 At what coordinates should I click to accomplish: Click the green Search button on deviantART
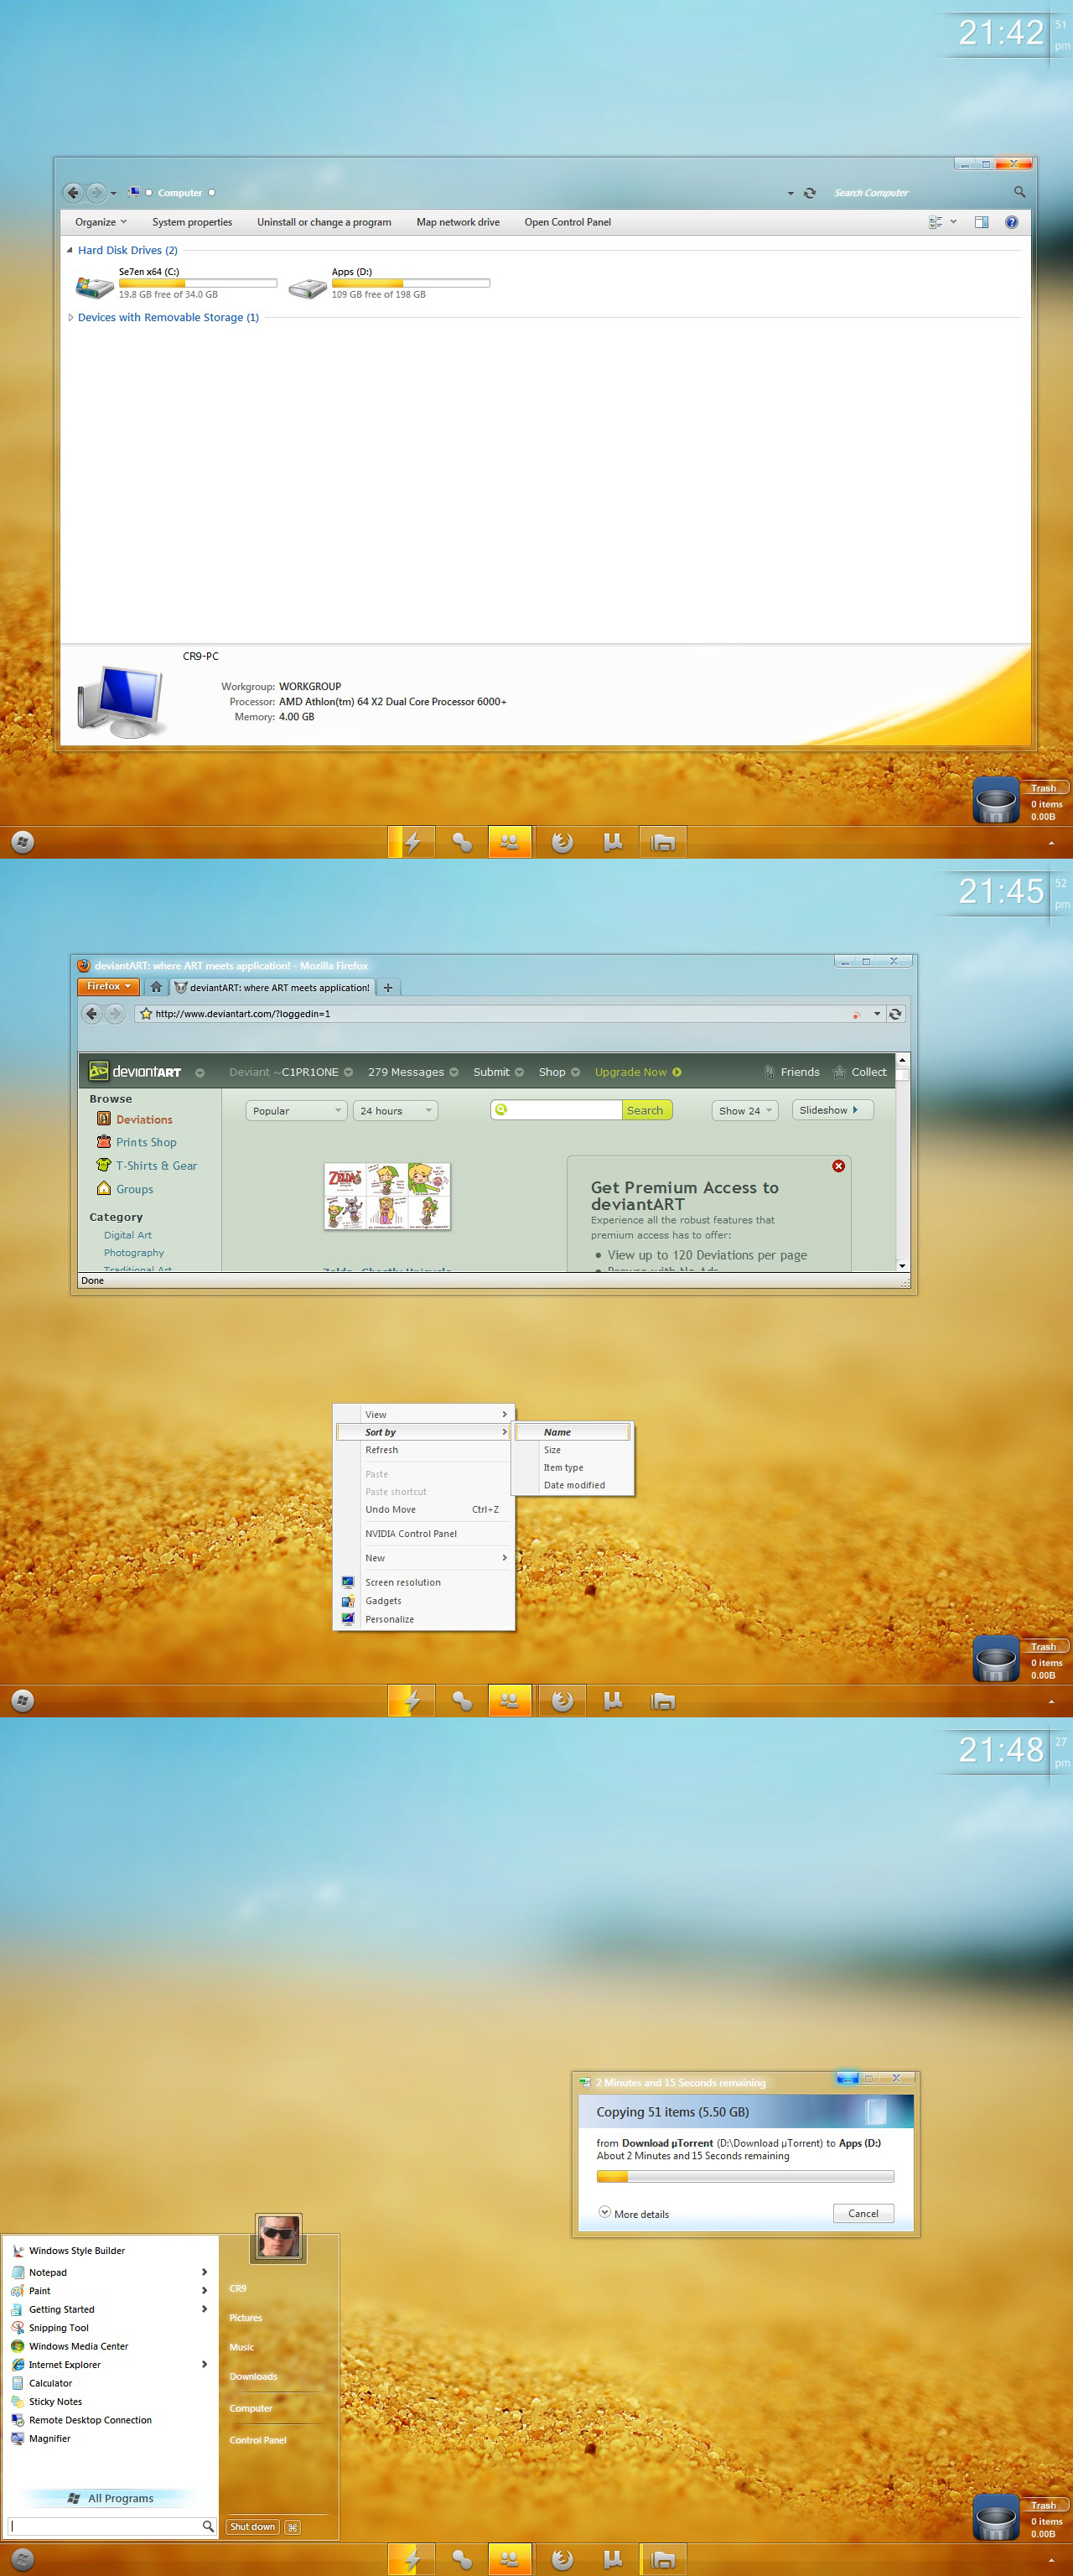point(646,1110)
